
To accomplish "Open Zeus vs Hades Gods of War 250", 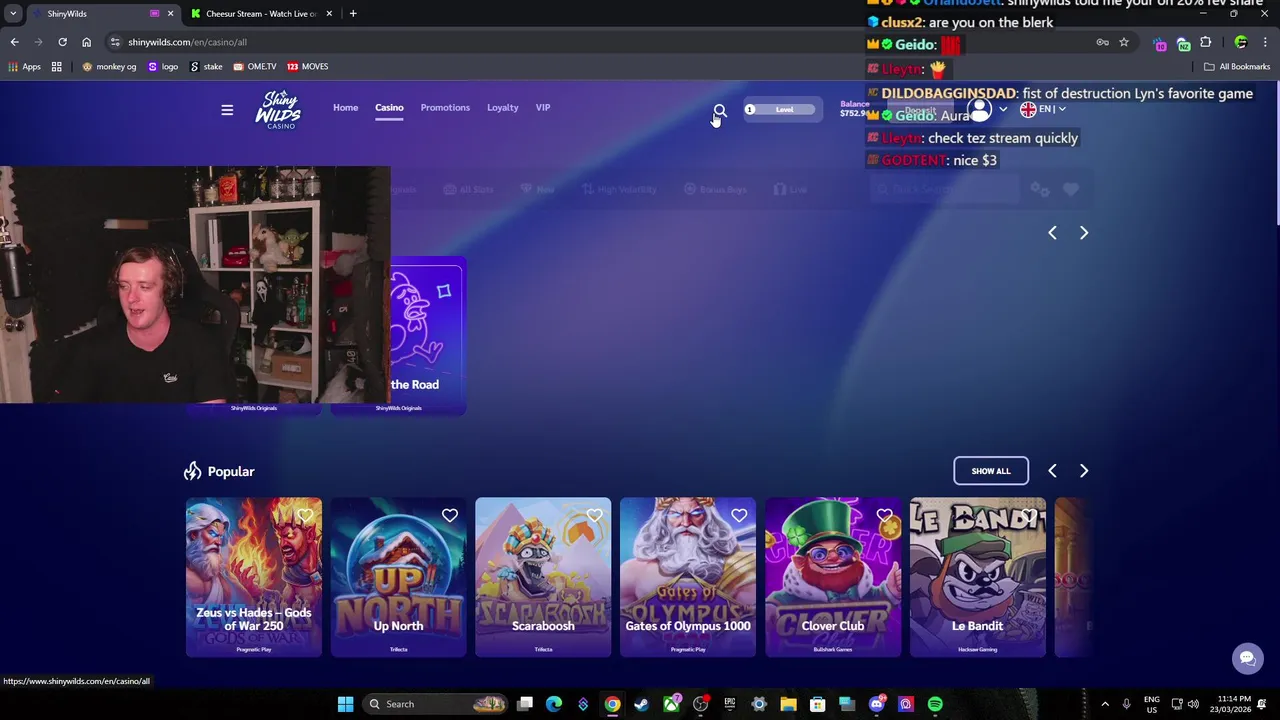I will 254,577.
